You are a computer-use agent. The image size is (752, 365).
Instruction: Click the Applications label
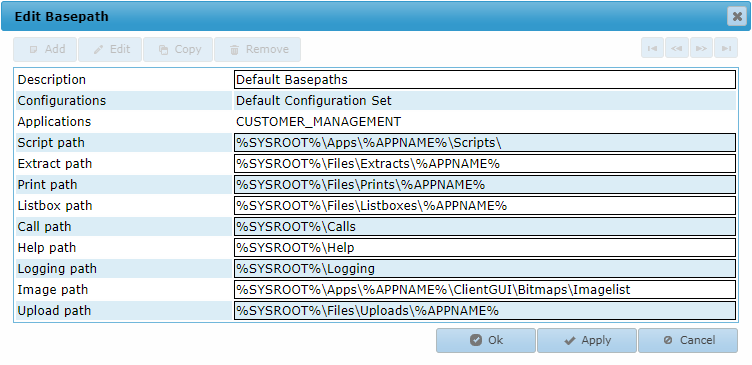pos(54,122)
